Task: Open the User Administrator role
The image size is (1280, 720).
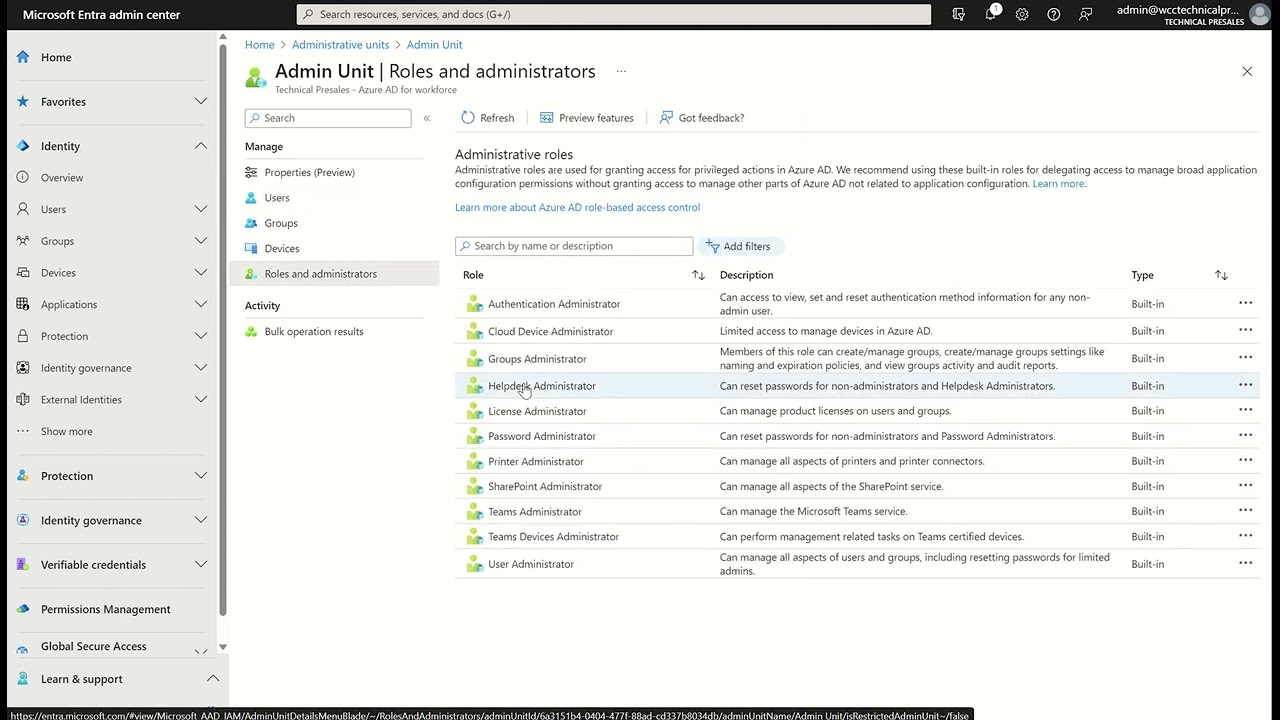Action: (x=530, y=564)
